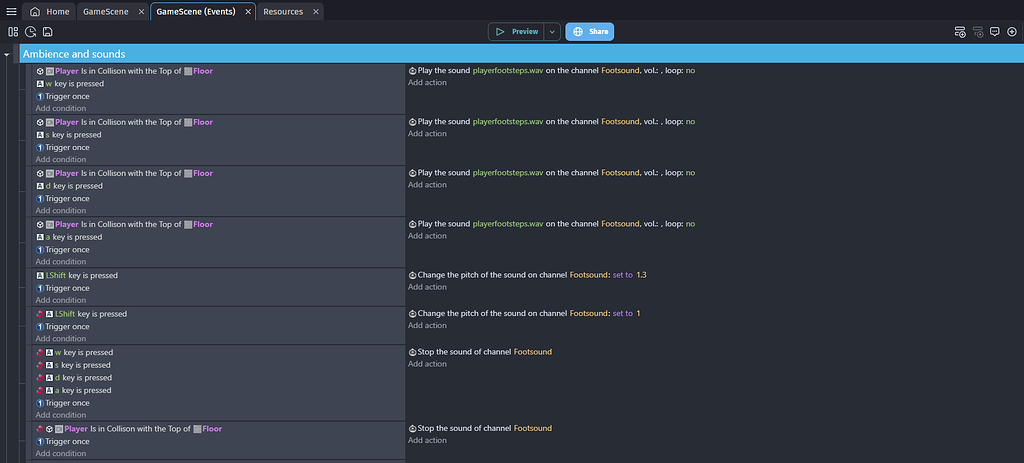Add a comment with the speech bubble icon

pyautogui.click(x=995, y=31)
